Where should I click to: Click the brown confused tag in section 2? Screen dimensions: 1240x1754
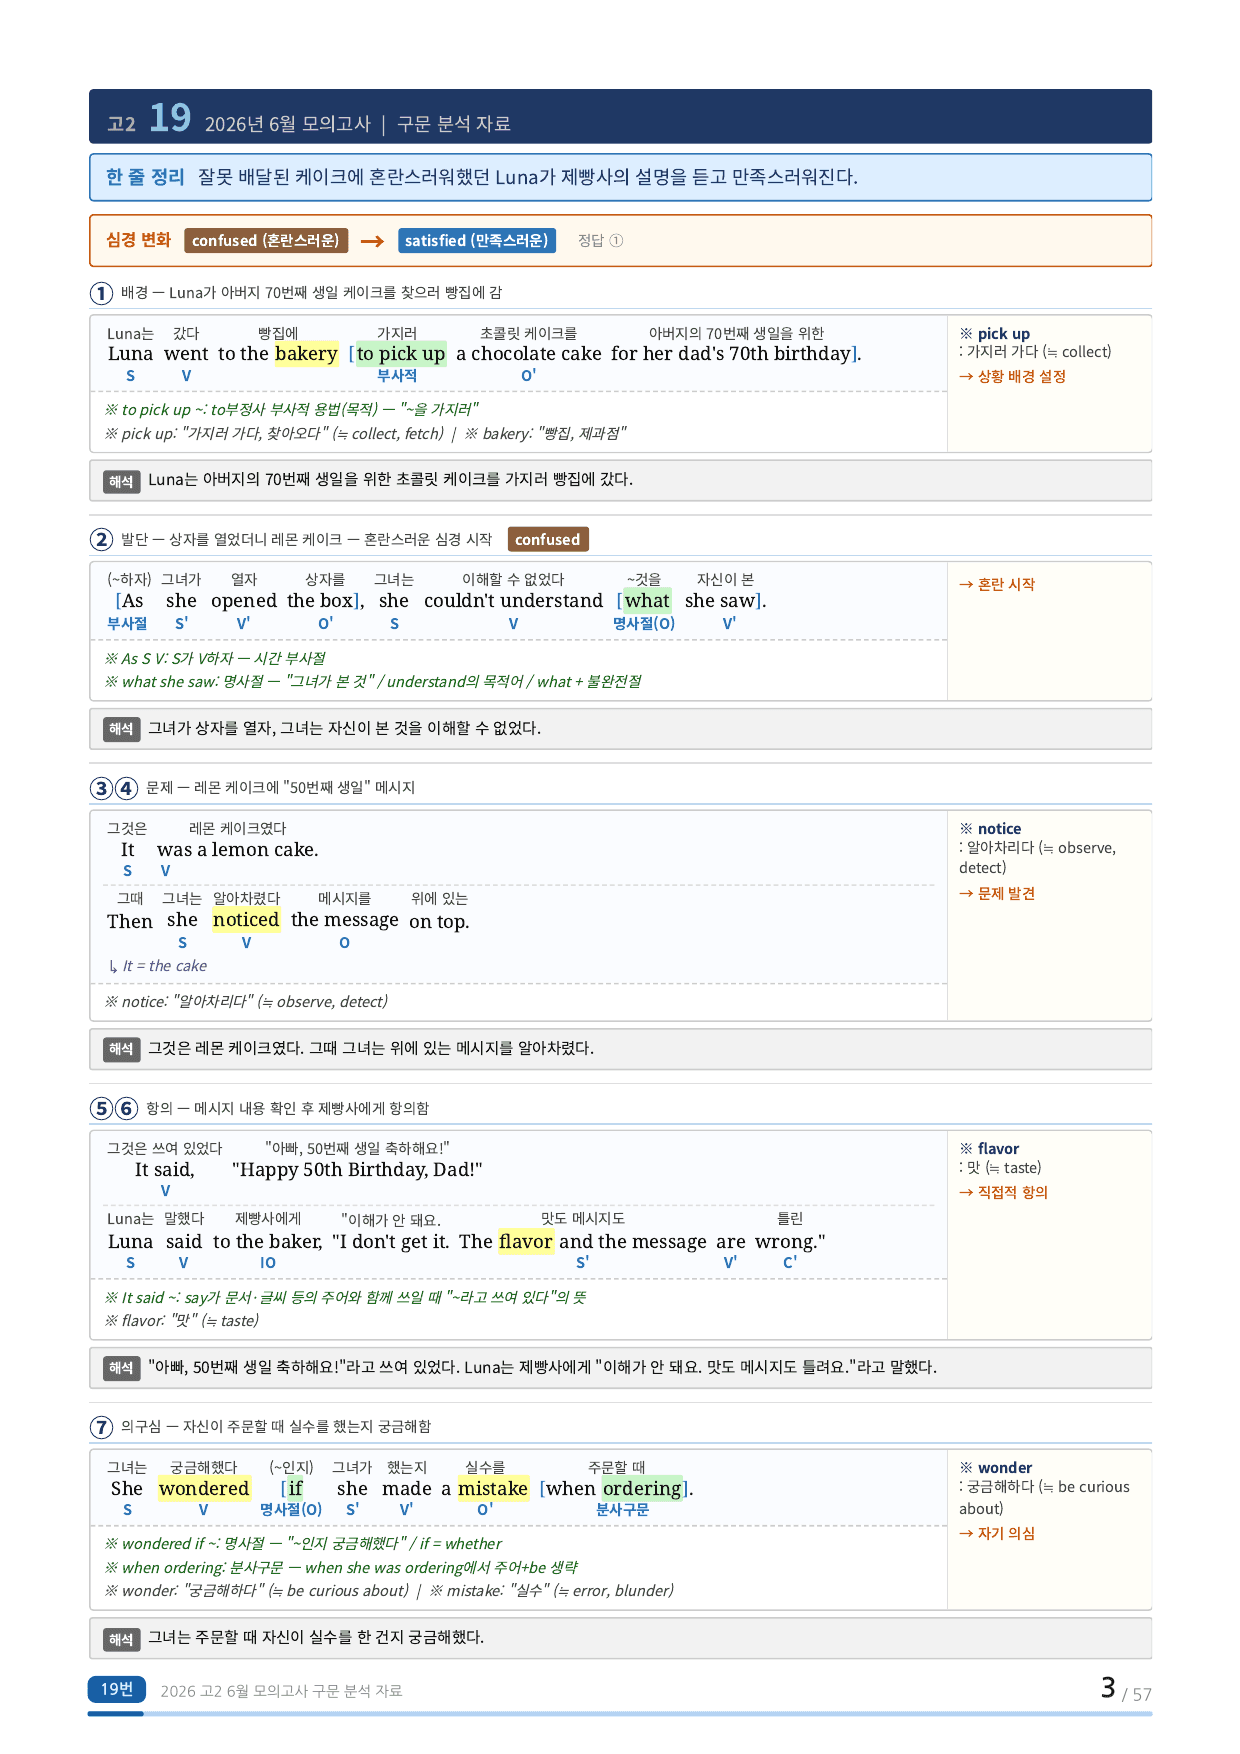(548, 539)
